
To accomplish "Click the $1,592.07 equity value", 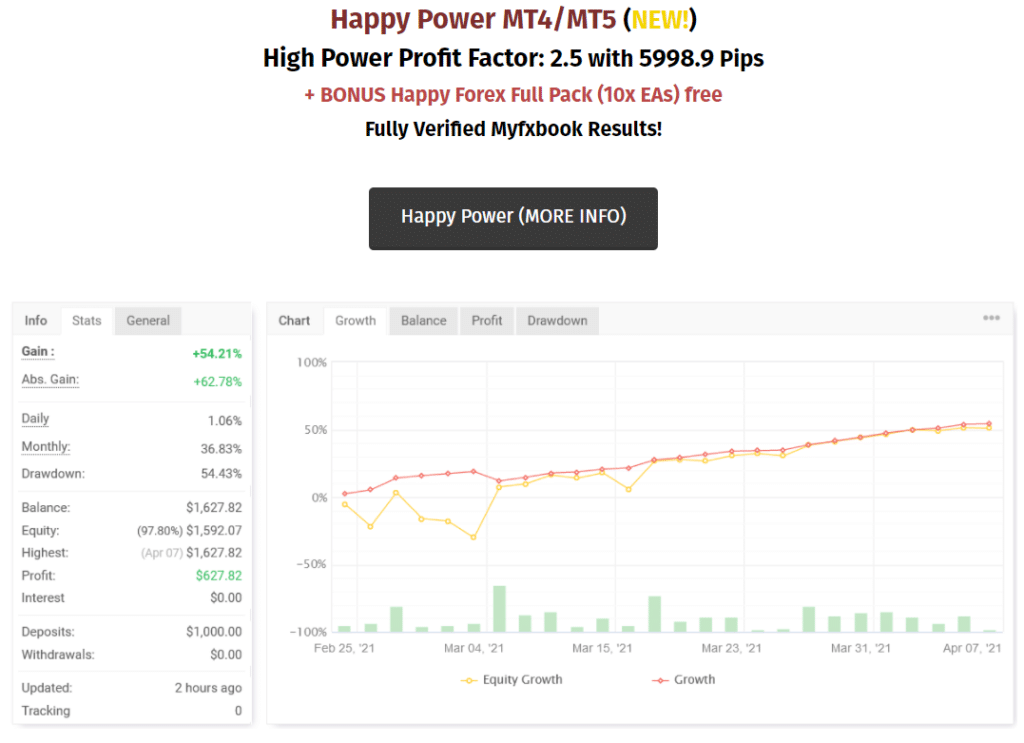I will click(x=214, y=531).
